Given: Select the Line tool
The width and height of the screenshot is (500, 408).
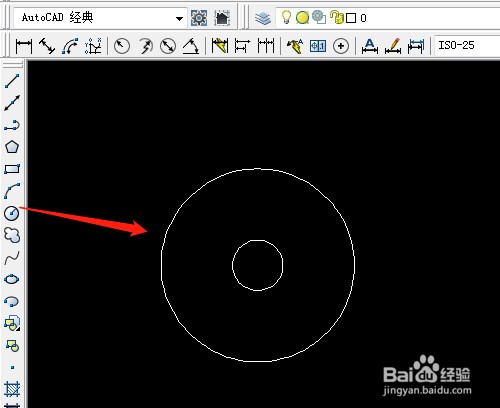Looking at the screenshot, I should coord(12,81).
